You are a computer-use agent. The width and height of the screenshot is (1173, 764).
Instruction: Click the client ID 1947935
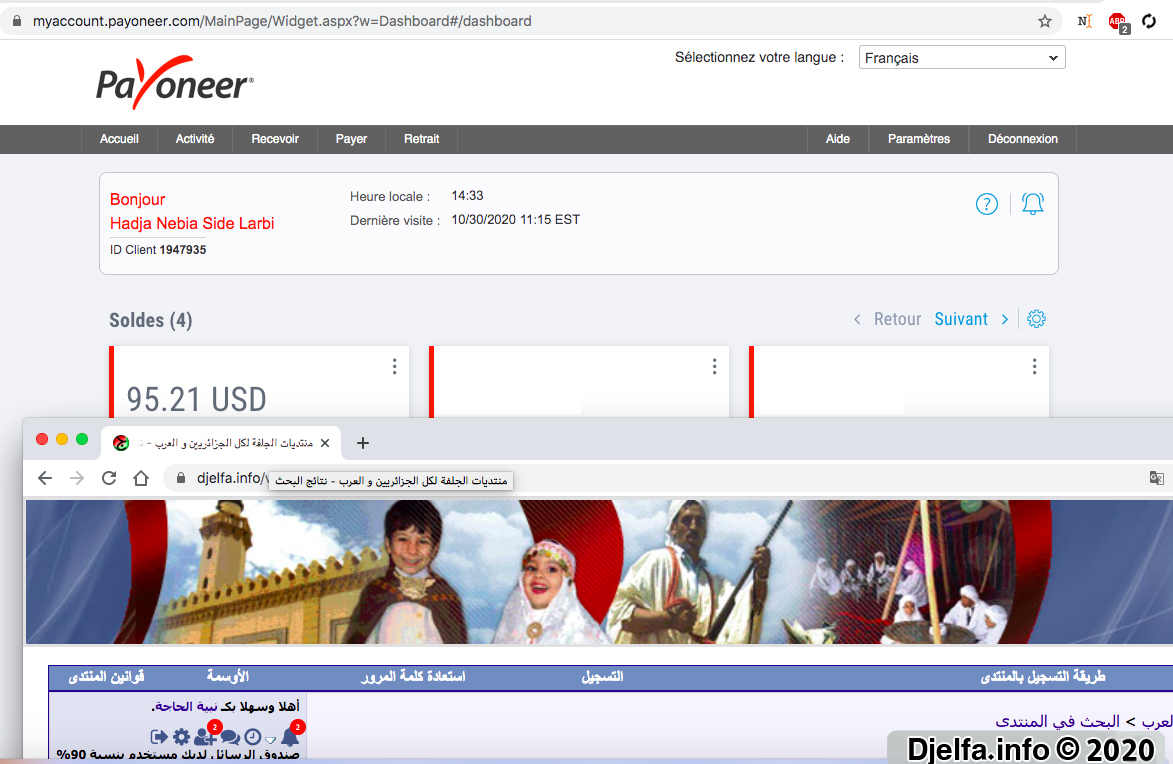click(x=183, y=250)
